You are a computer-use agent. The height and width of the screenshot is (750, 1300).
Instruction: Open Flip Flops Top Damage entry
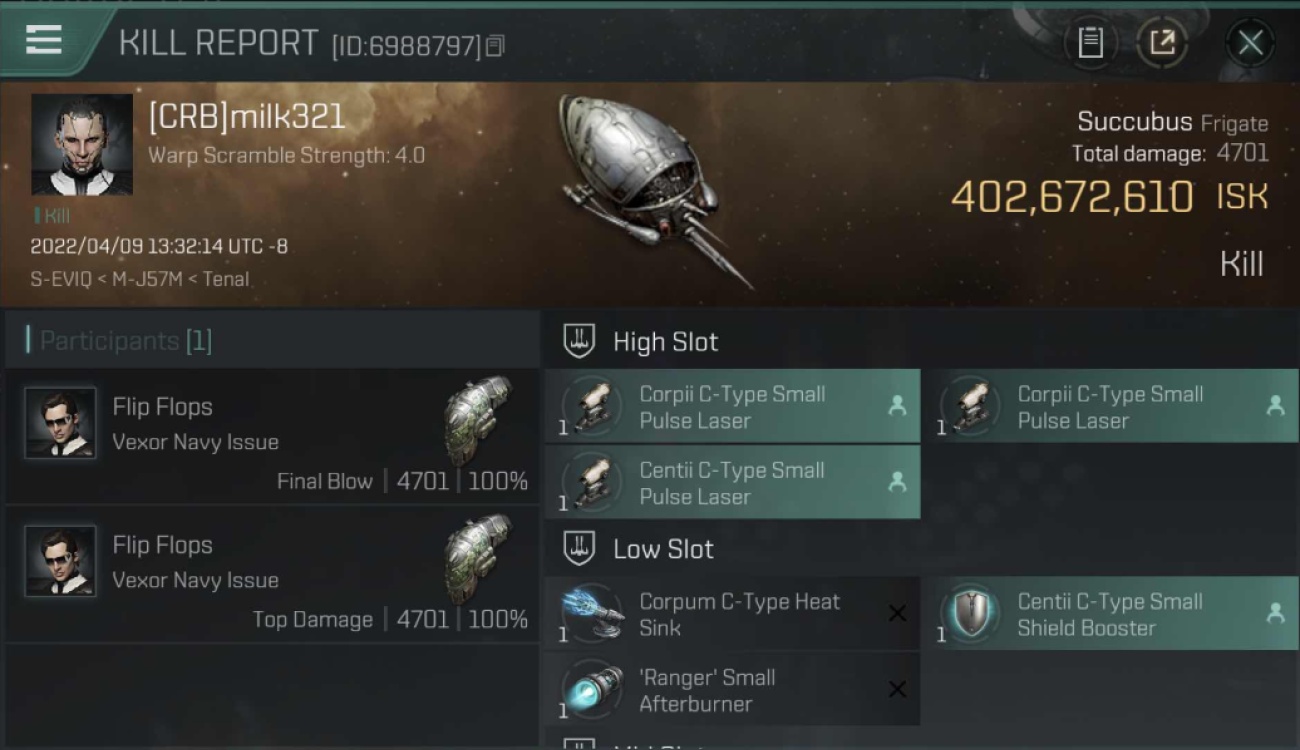coord(272,575)
